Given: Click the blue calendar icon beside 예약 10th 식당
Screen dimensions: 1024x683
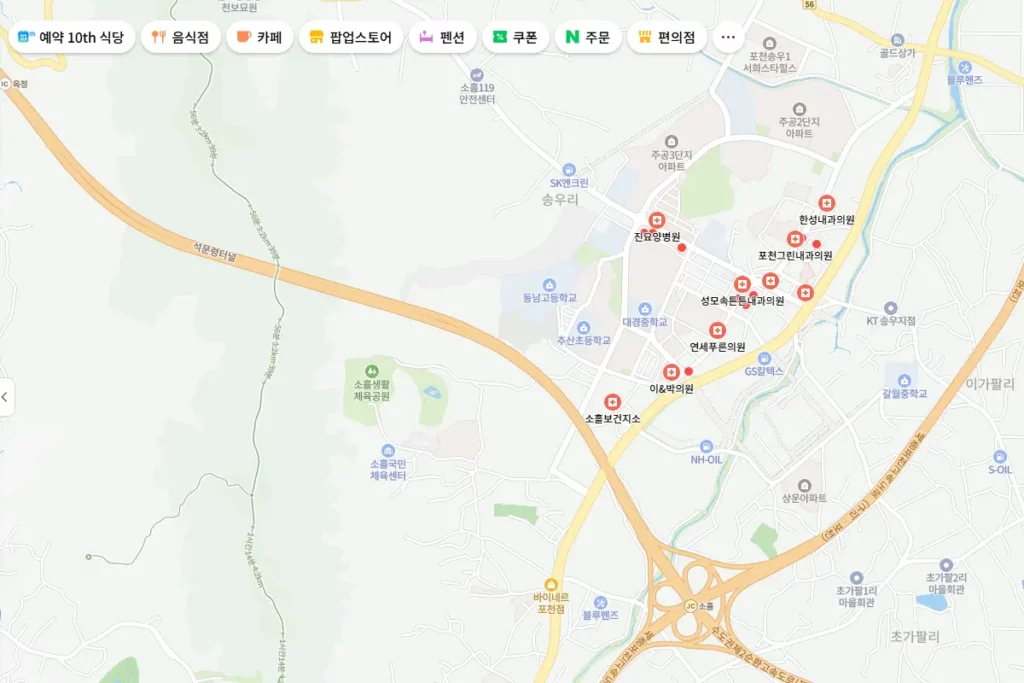Looking at the screenshot, I should click(25, 34).
